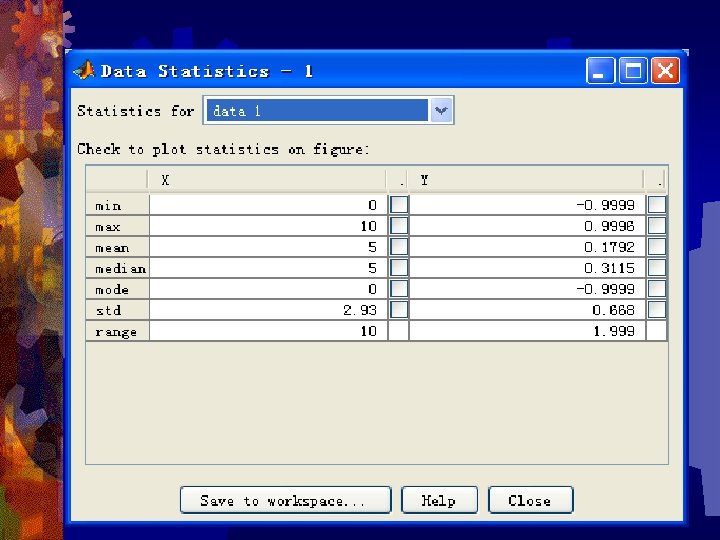Check the X mean plot checkbox
This screenshot has height=540, width=720.
(399, 247)
